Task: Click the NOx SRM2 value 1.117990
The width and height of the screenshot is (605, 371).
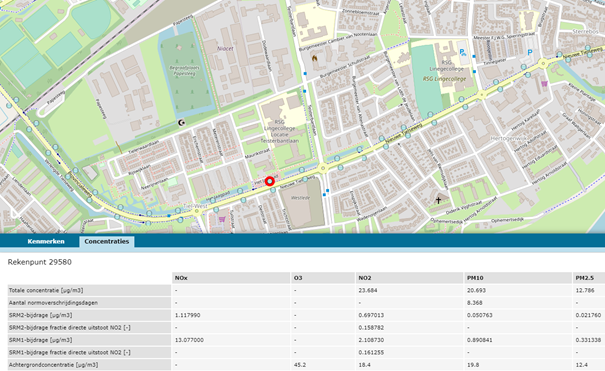Action: pyautogui.click(x=188, y=315)
